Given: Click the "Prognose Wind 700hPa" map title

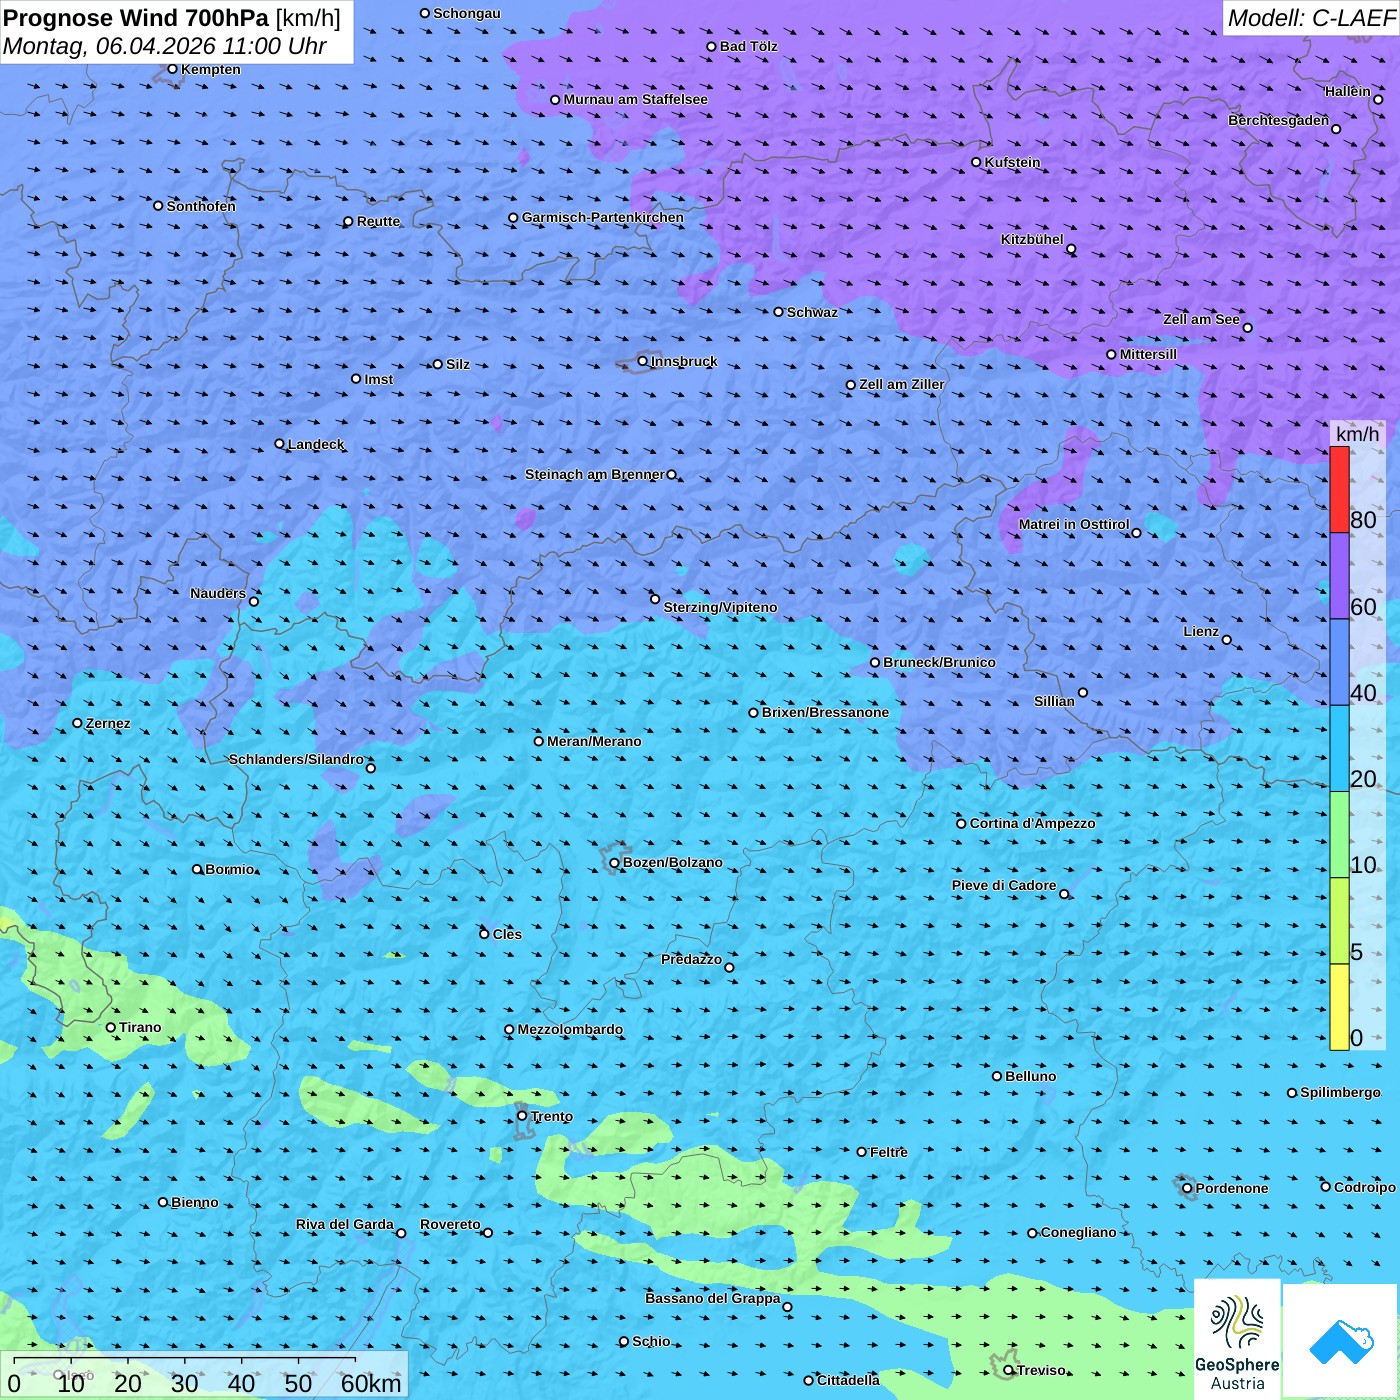Looking at the screenshot, I should pyautogui.click(x=137, y=18).
